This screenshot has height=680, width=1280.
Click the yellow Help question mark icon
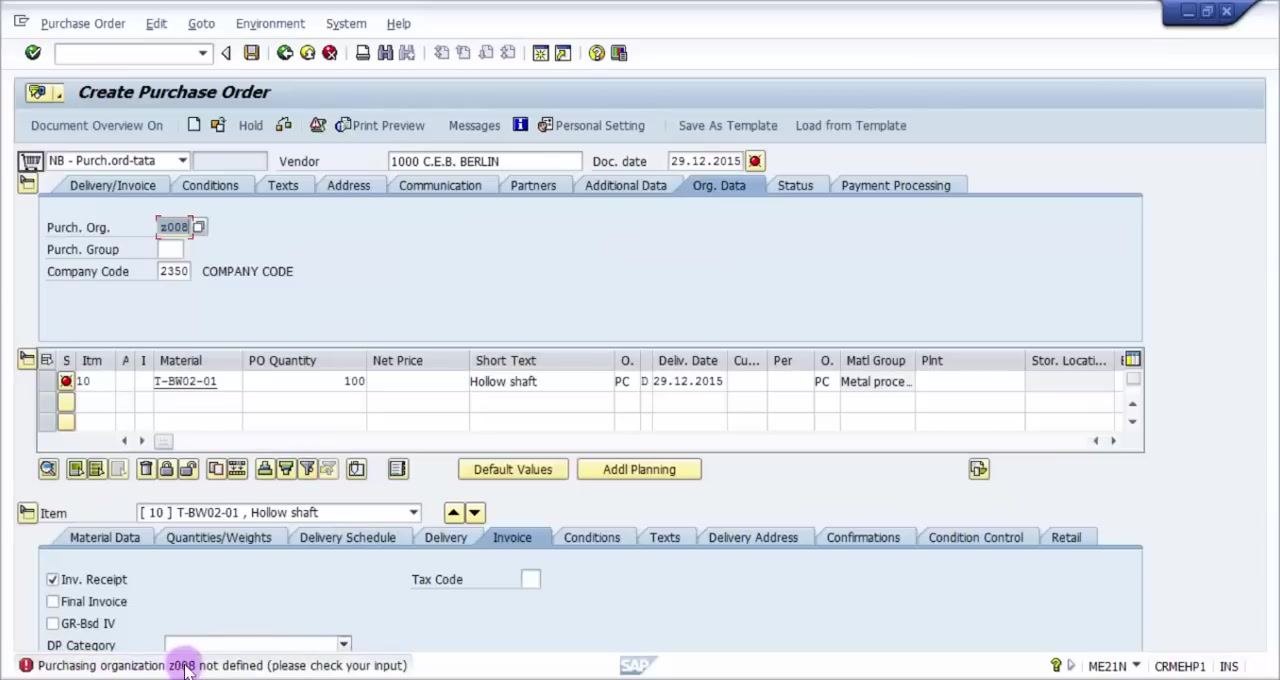597,53
